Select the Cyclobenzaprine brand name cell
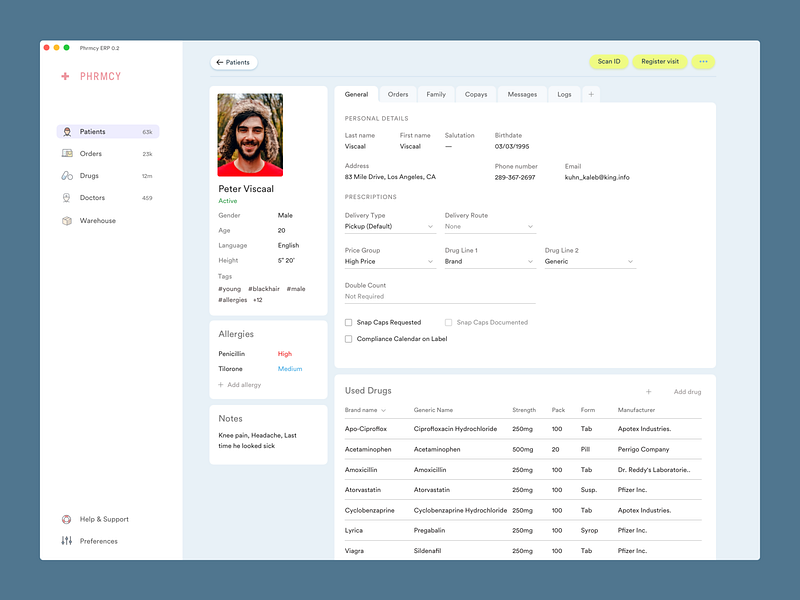 point(370,510)
